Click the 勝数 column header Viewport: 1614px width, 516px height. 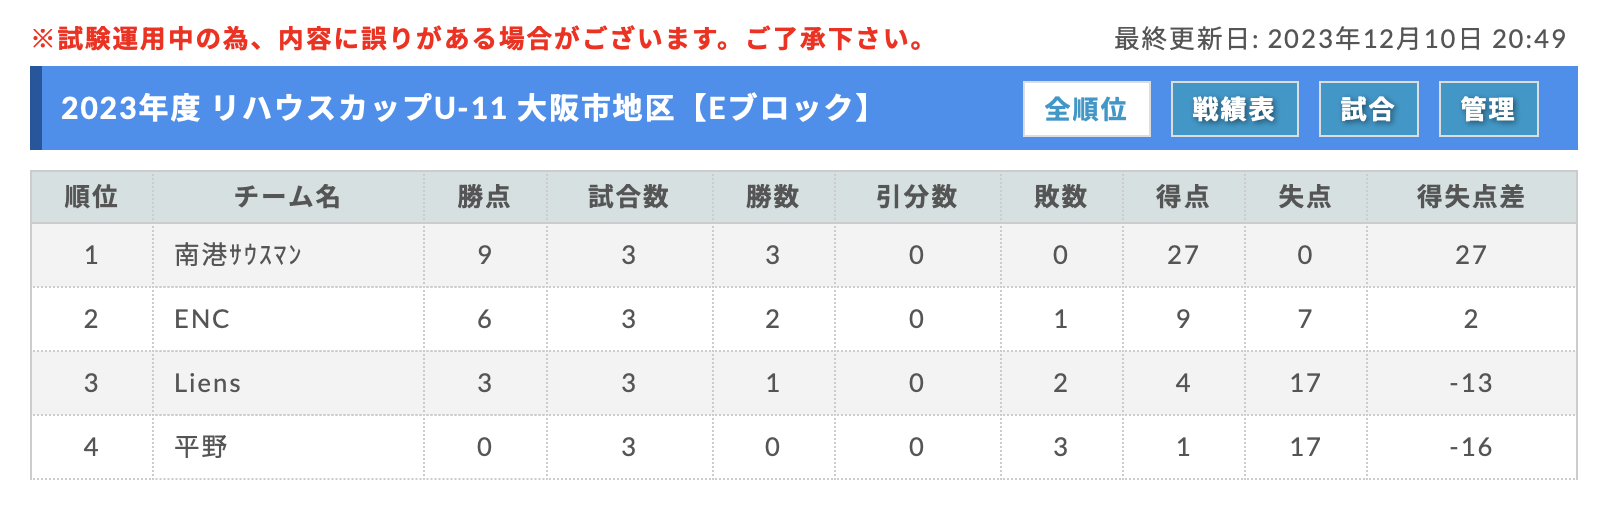click(773, 197)
